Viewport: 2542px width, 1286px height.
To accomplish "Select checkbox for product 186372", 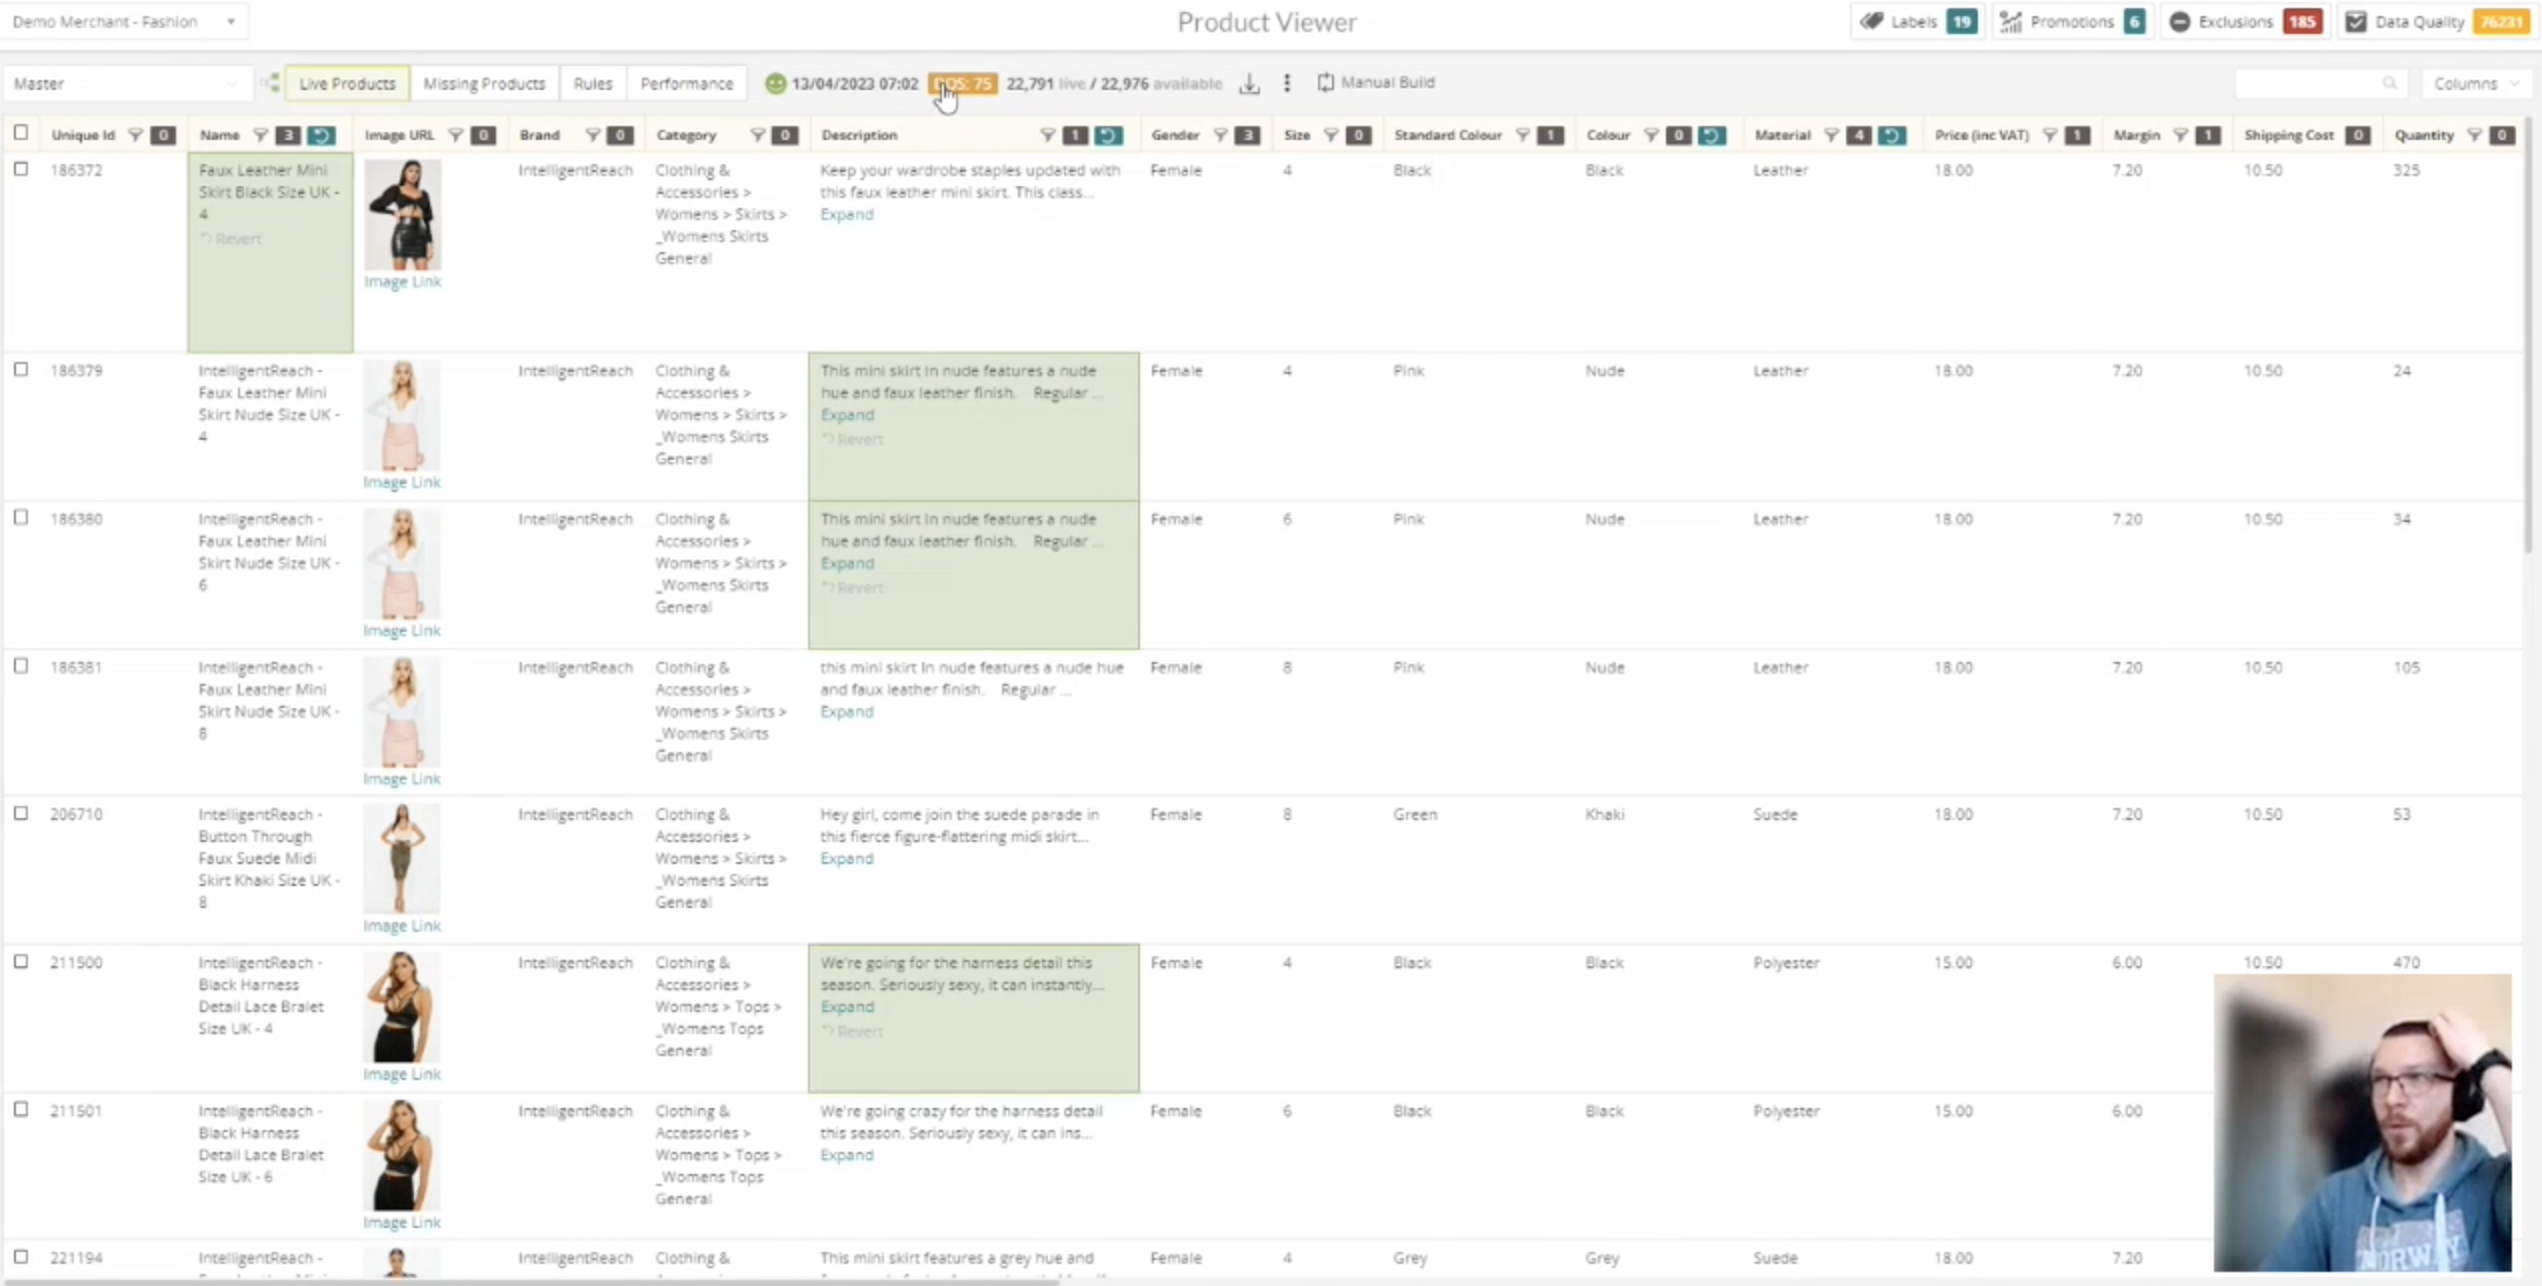I will (21, 169).
